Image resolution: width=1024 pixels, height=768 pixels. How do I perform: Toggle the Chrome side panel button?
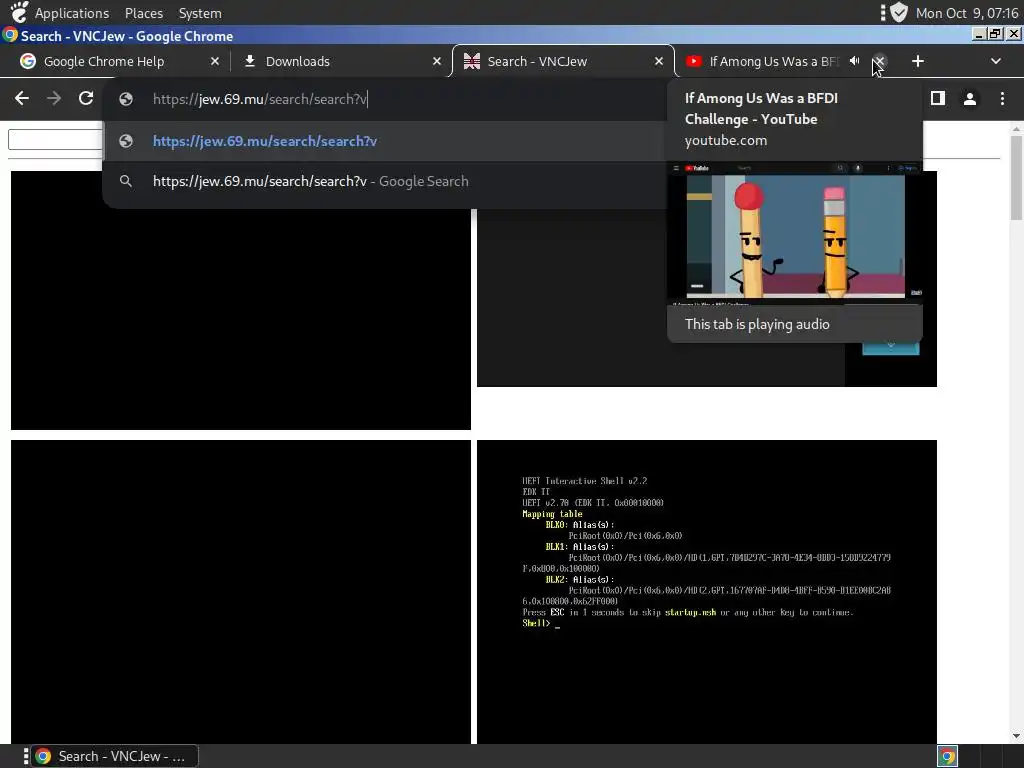[x=938, y=99]
